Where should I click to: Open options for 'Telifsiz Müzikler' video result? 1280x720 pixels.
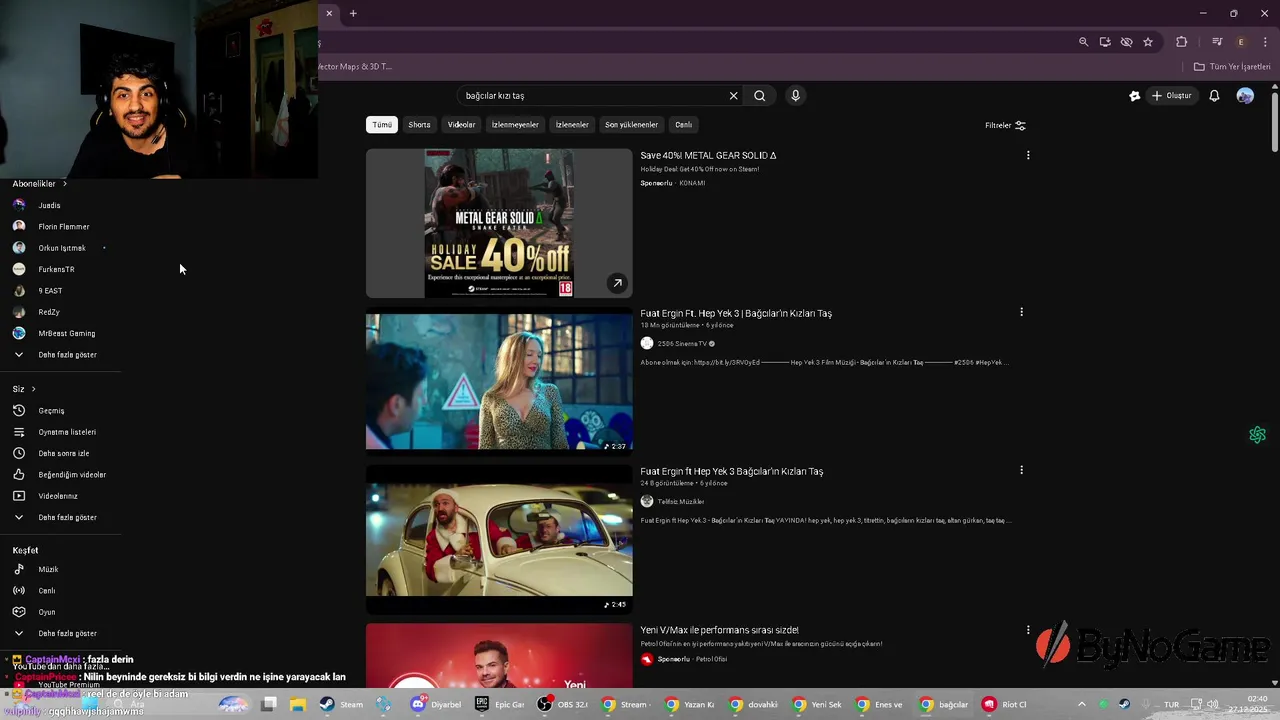pos(1021,470)
